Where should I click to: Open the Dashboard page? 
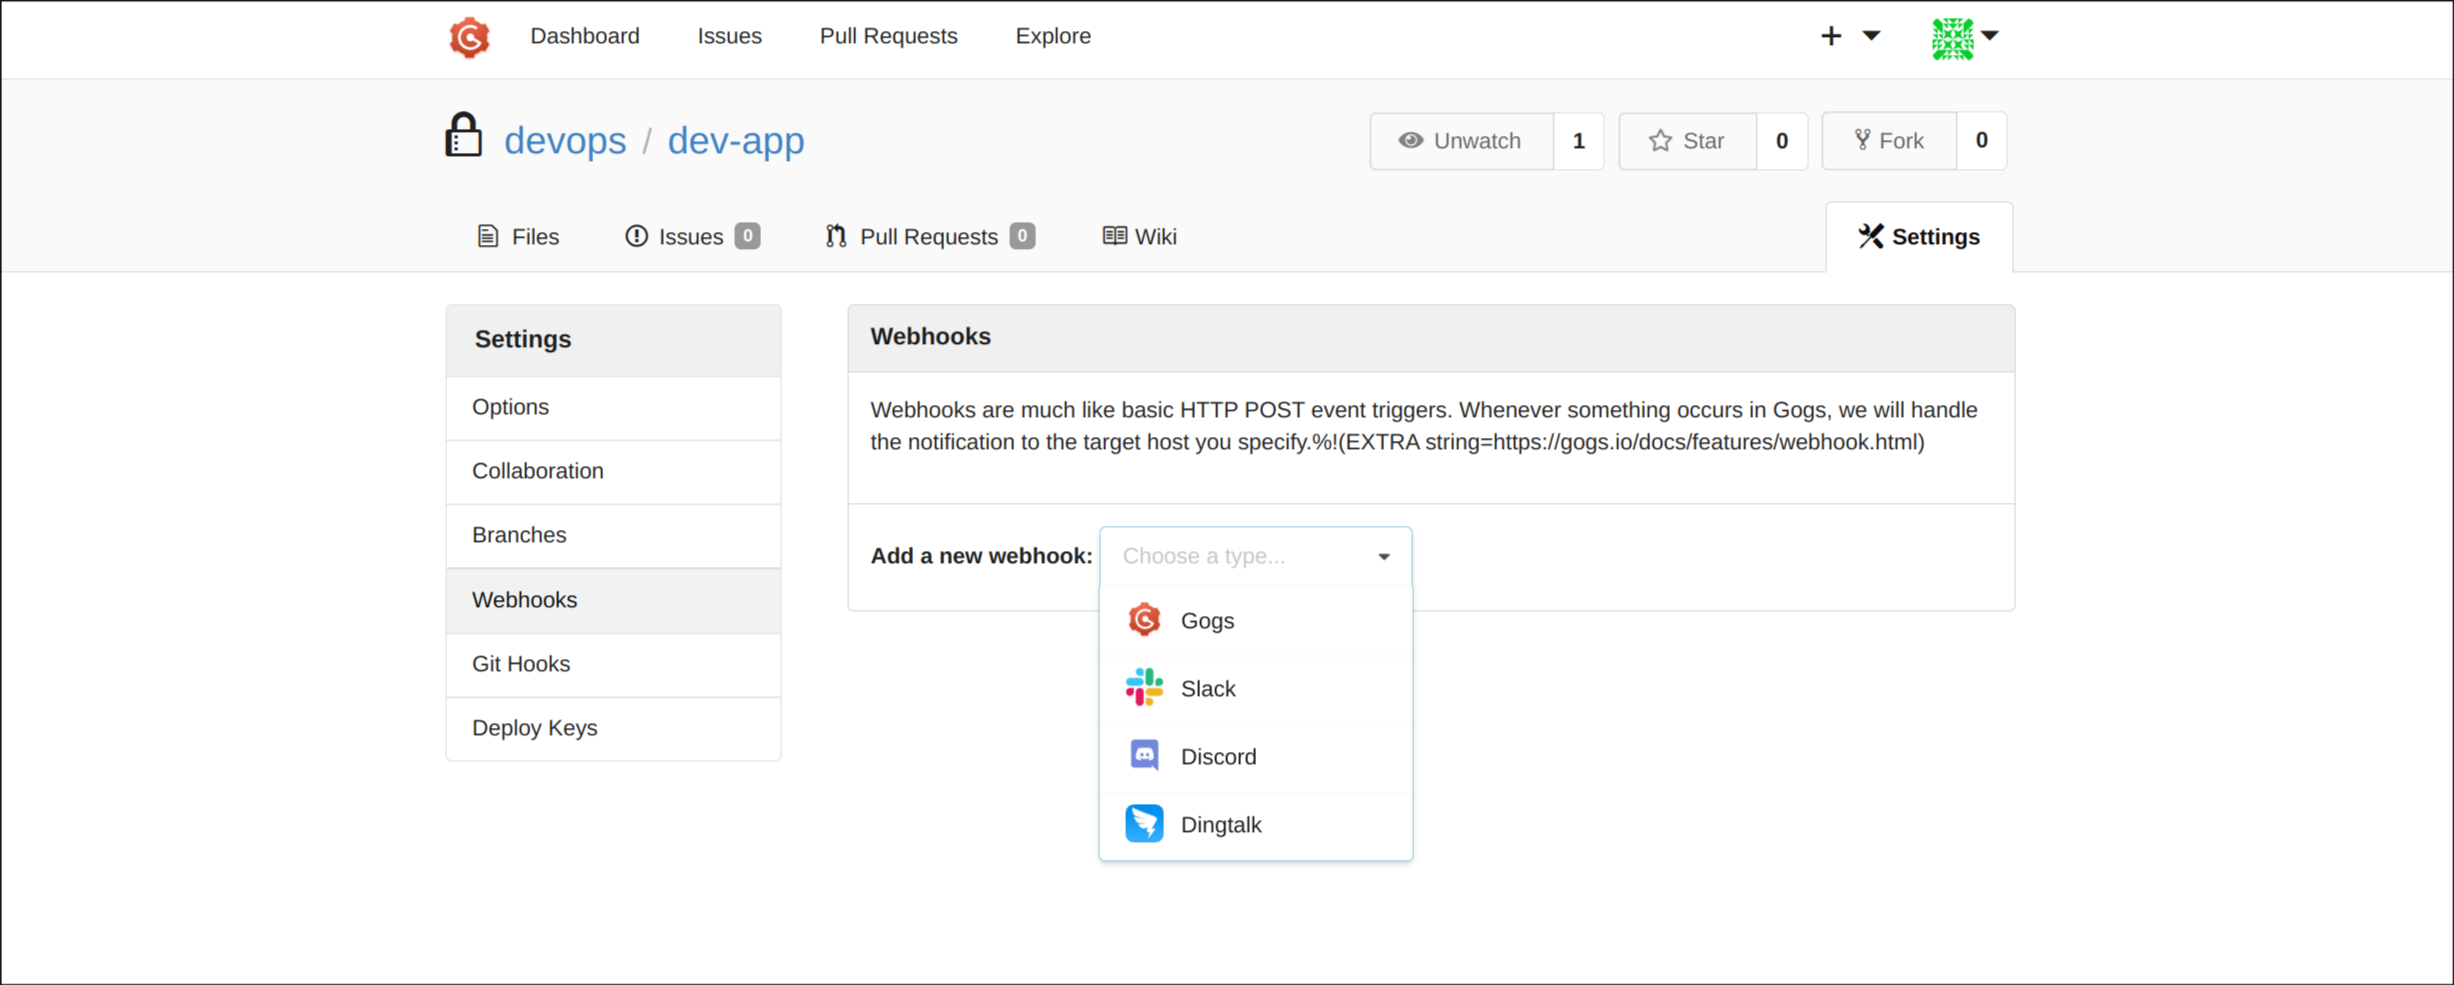585,36
